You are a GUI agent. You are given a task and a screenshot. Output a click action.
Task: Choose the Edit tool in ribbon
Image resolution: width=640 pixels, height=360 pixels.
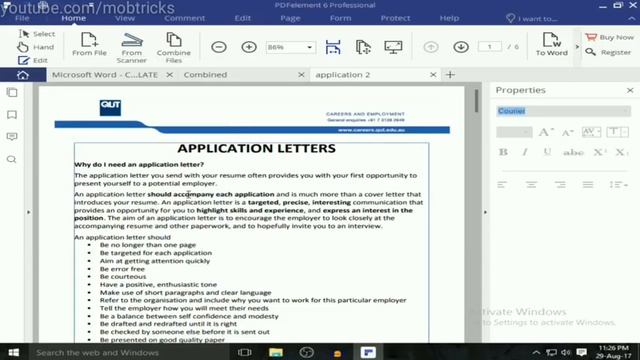33,60
